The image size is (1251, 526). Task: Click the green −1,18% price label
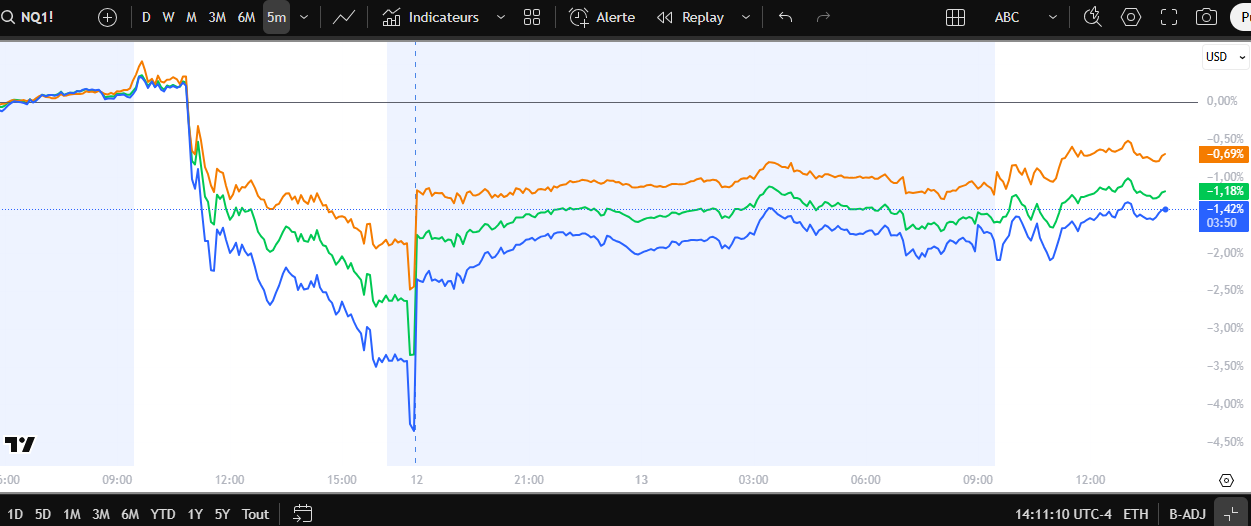1224,191
